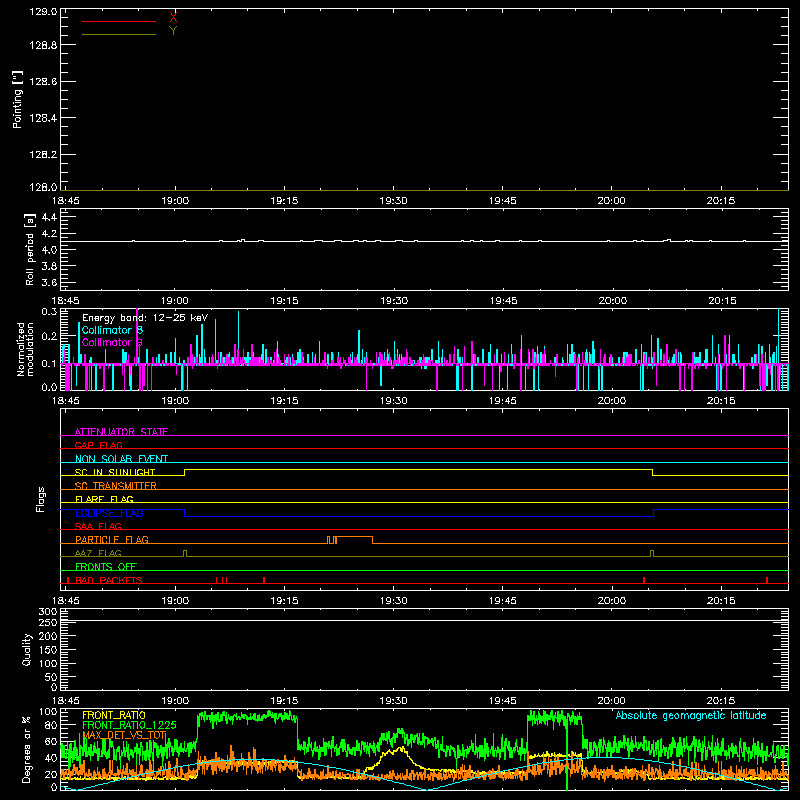Click the 60 tick on Degrees axis

[x=51, y=741]
